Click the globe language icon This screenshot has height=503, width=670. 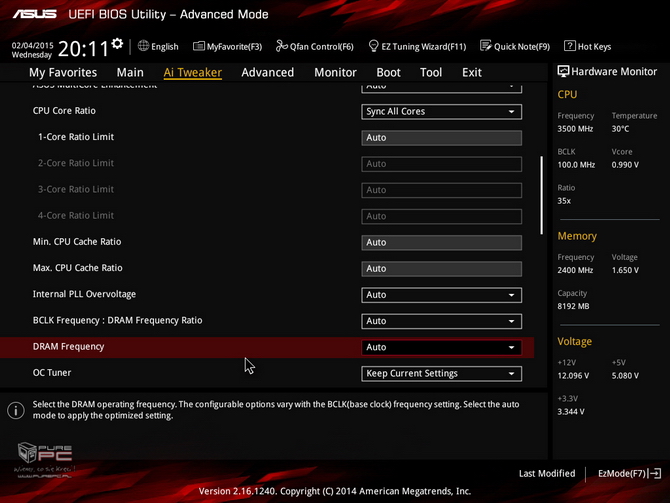click(143, 46)
